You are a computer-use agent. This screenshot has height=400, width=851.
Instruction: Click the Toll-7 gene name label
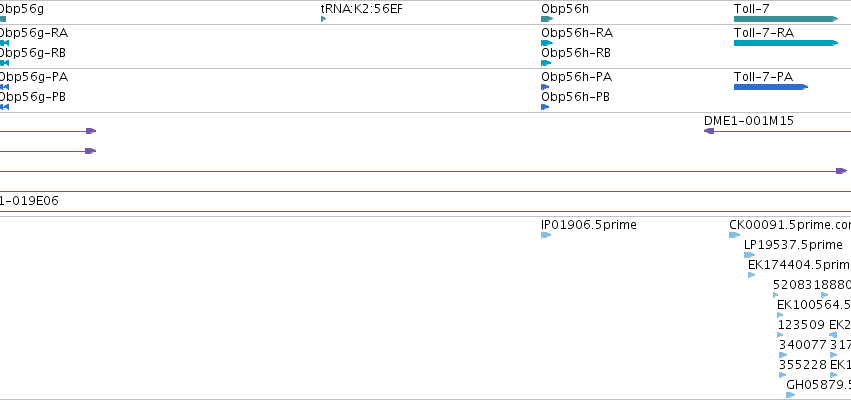(751, 9)
